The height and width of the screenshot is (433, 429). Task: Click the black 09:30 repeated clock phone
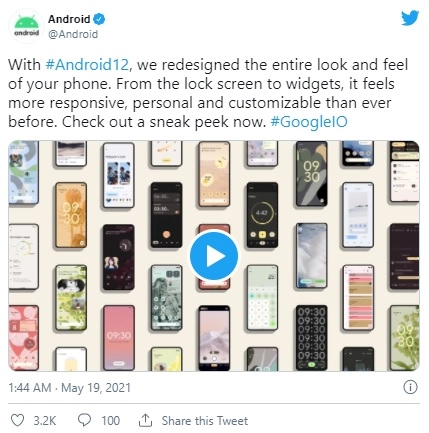[x=311, y=337]
